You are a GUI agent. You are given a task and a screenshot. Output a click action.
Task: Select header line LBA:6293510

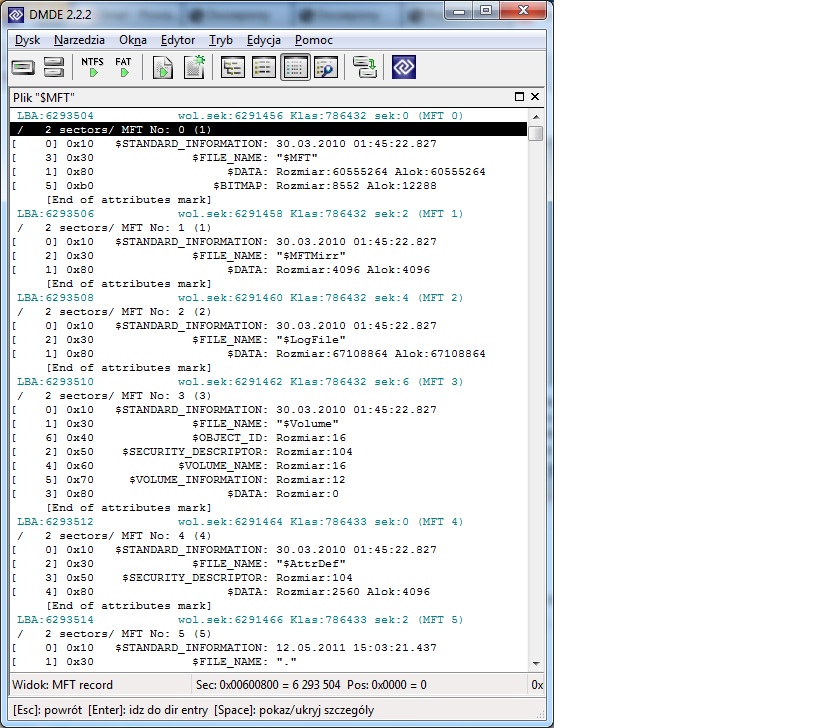[268, 382]
